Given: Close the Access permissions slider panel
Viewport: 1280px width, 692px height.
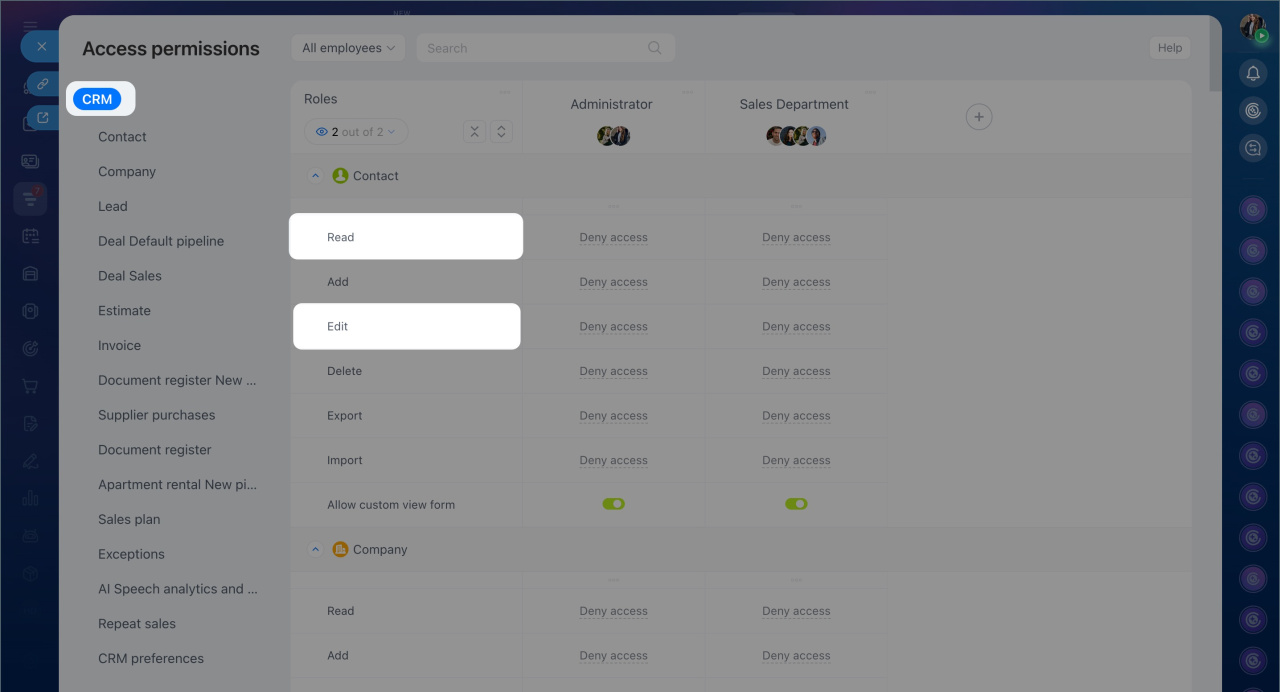Looking at the screenshot, I should tap(41, 46).
